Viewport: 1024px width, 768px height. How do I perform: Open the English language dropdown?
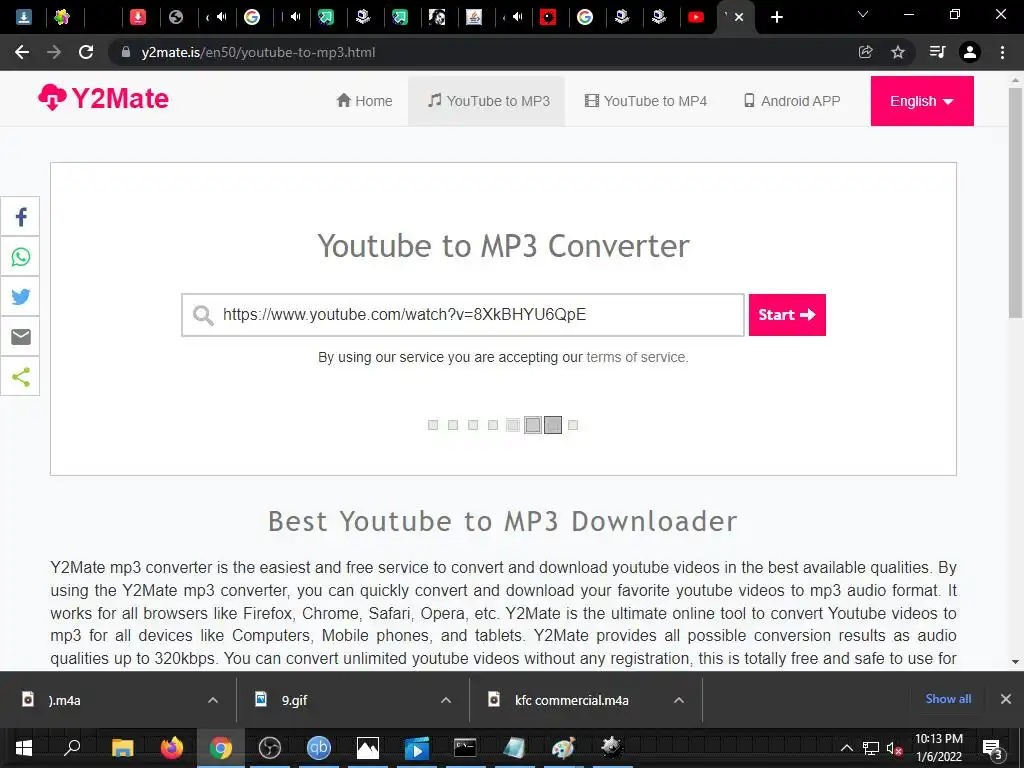(x=922, y=101)
